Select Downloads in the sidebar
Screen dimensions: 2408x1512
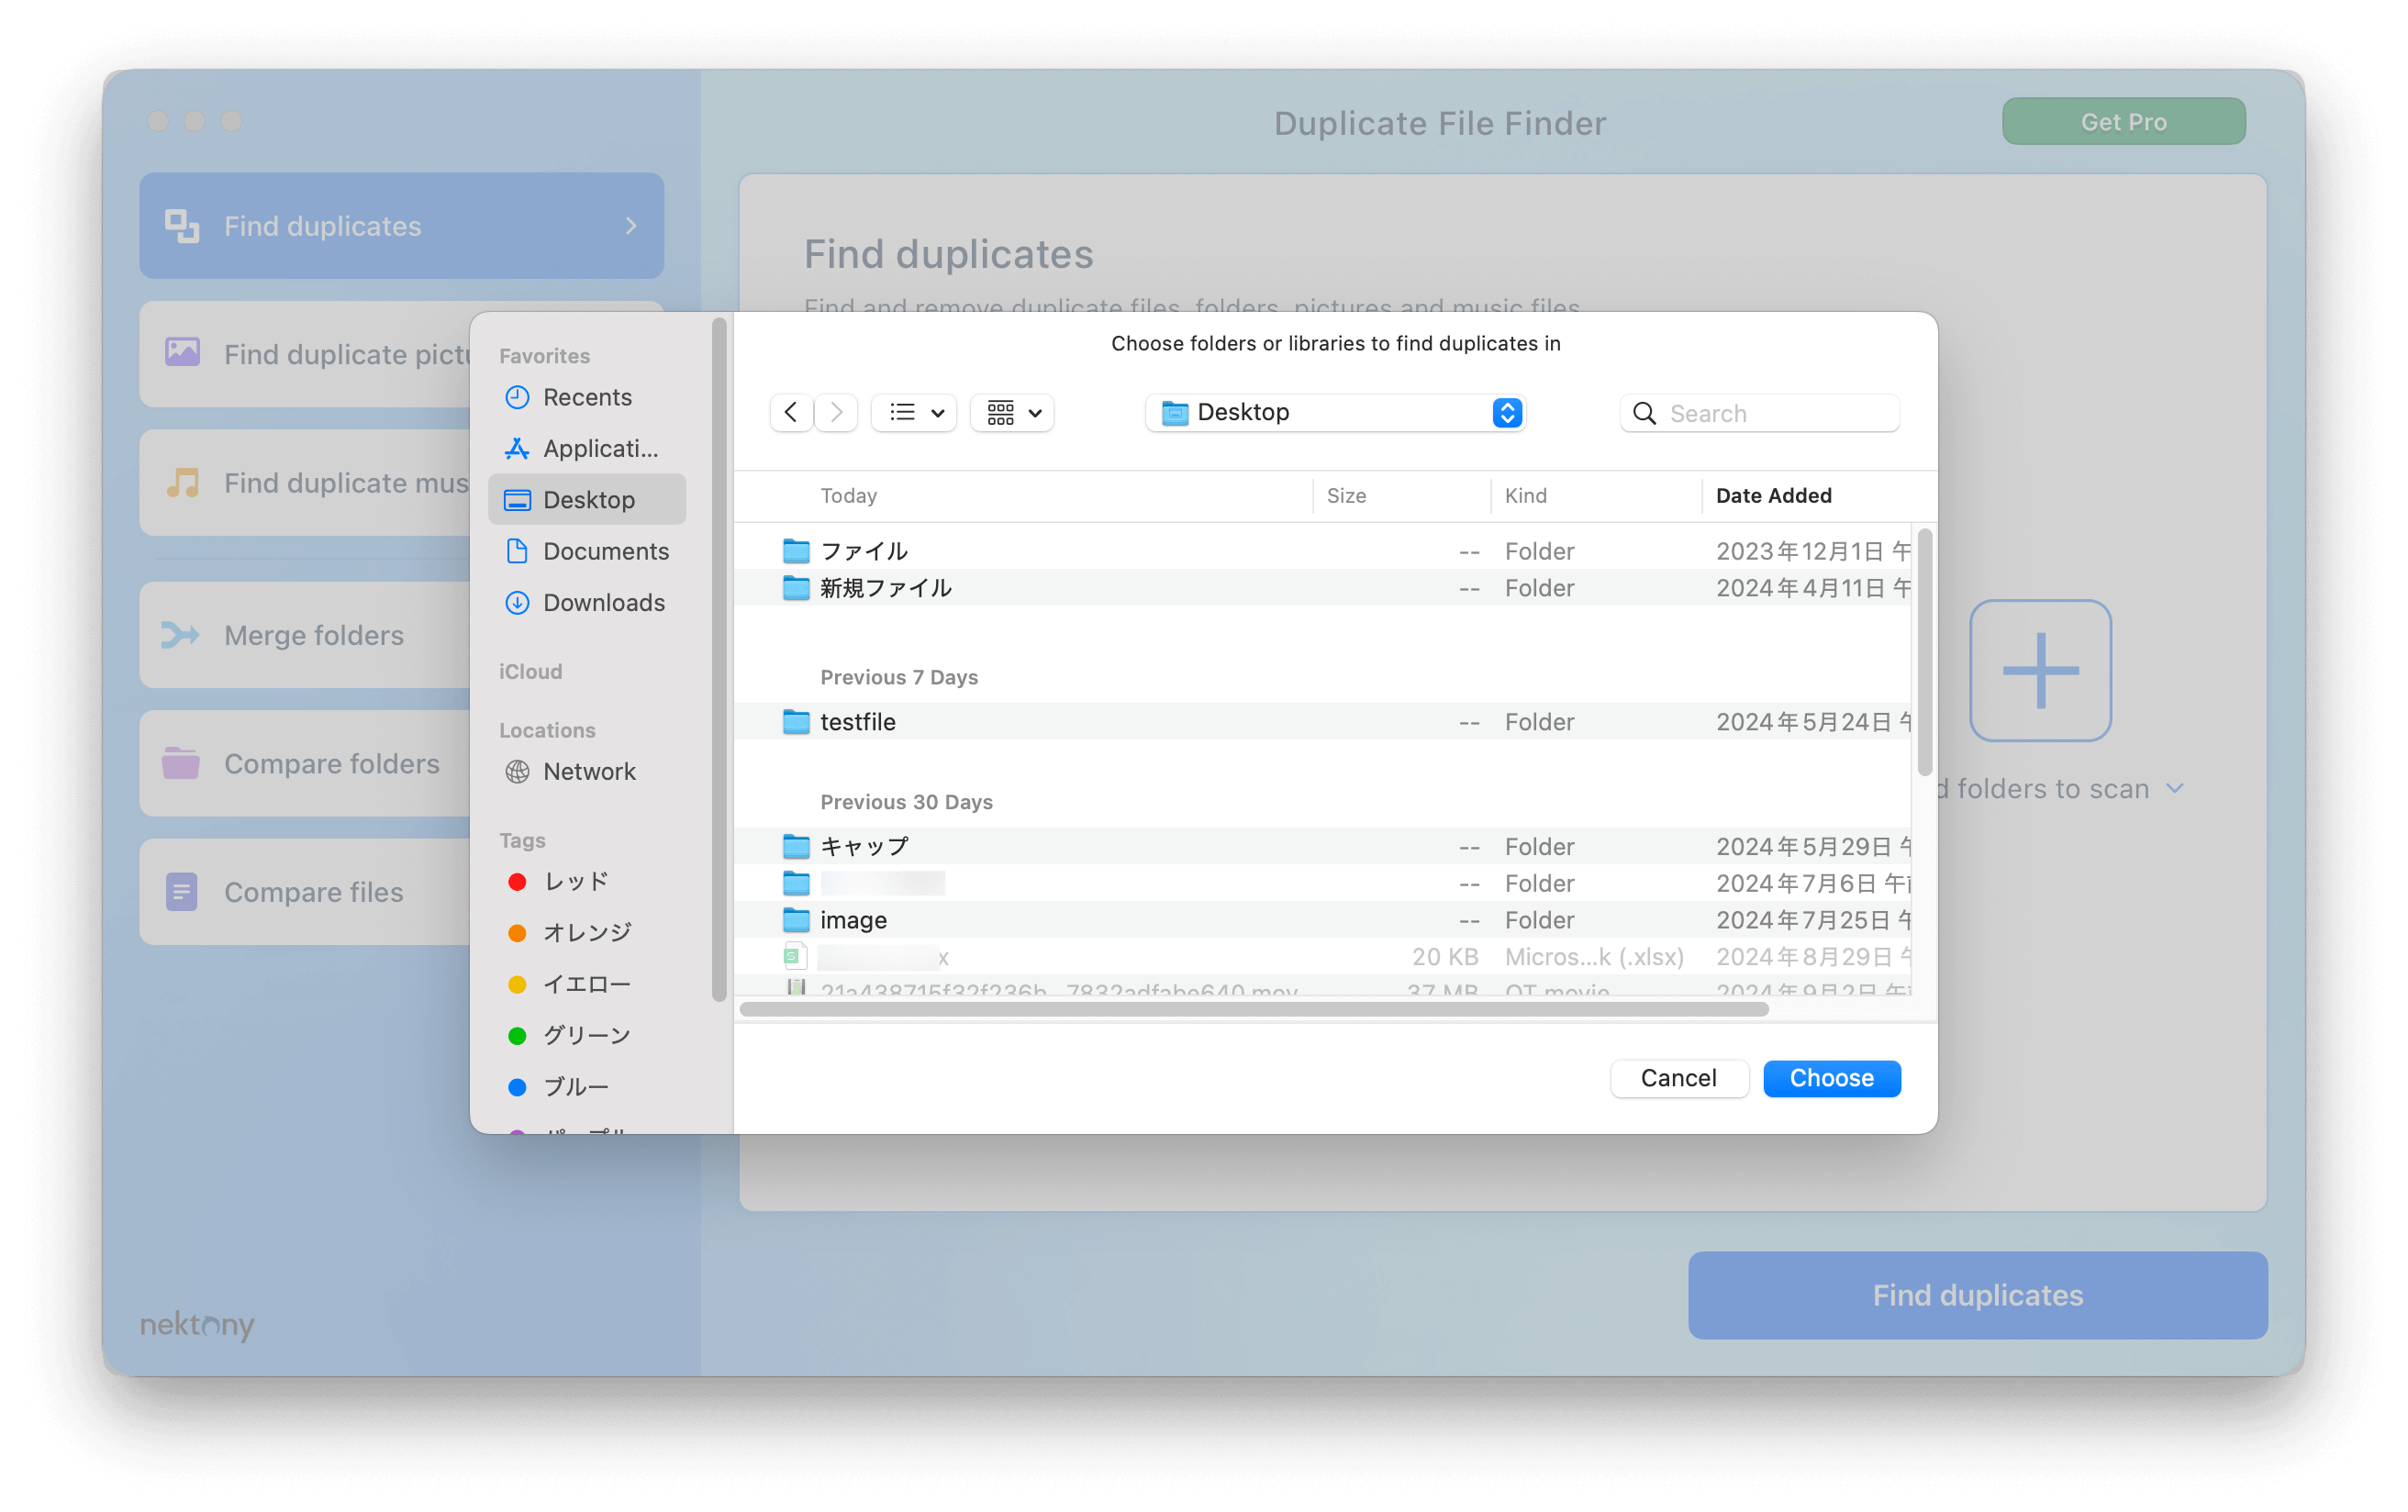click(587, 602)
